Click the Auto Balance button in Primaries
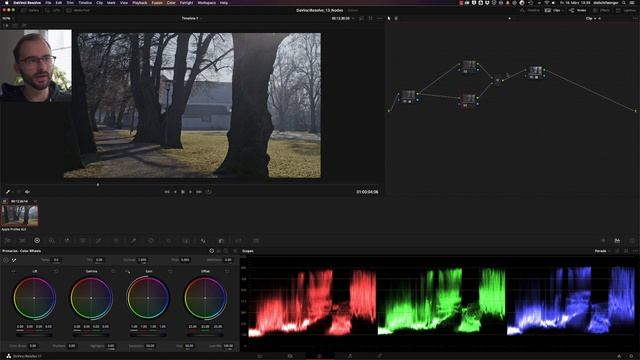640x360 pixels. [6, 260]
